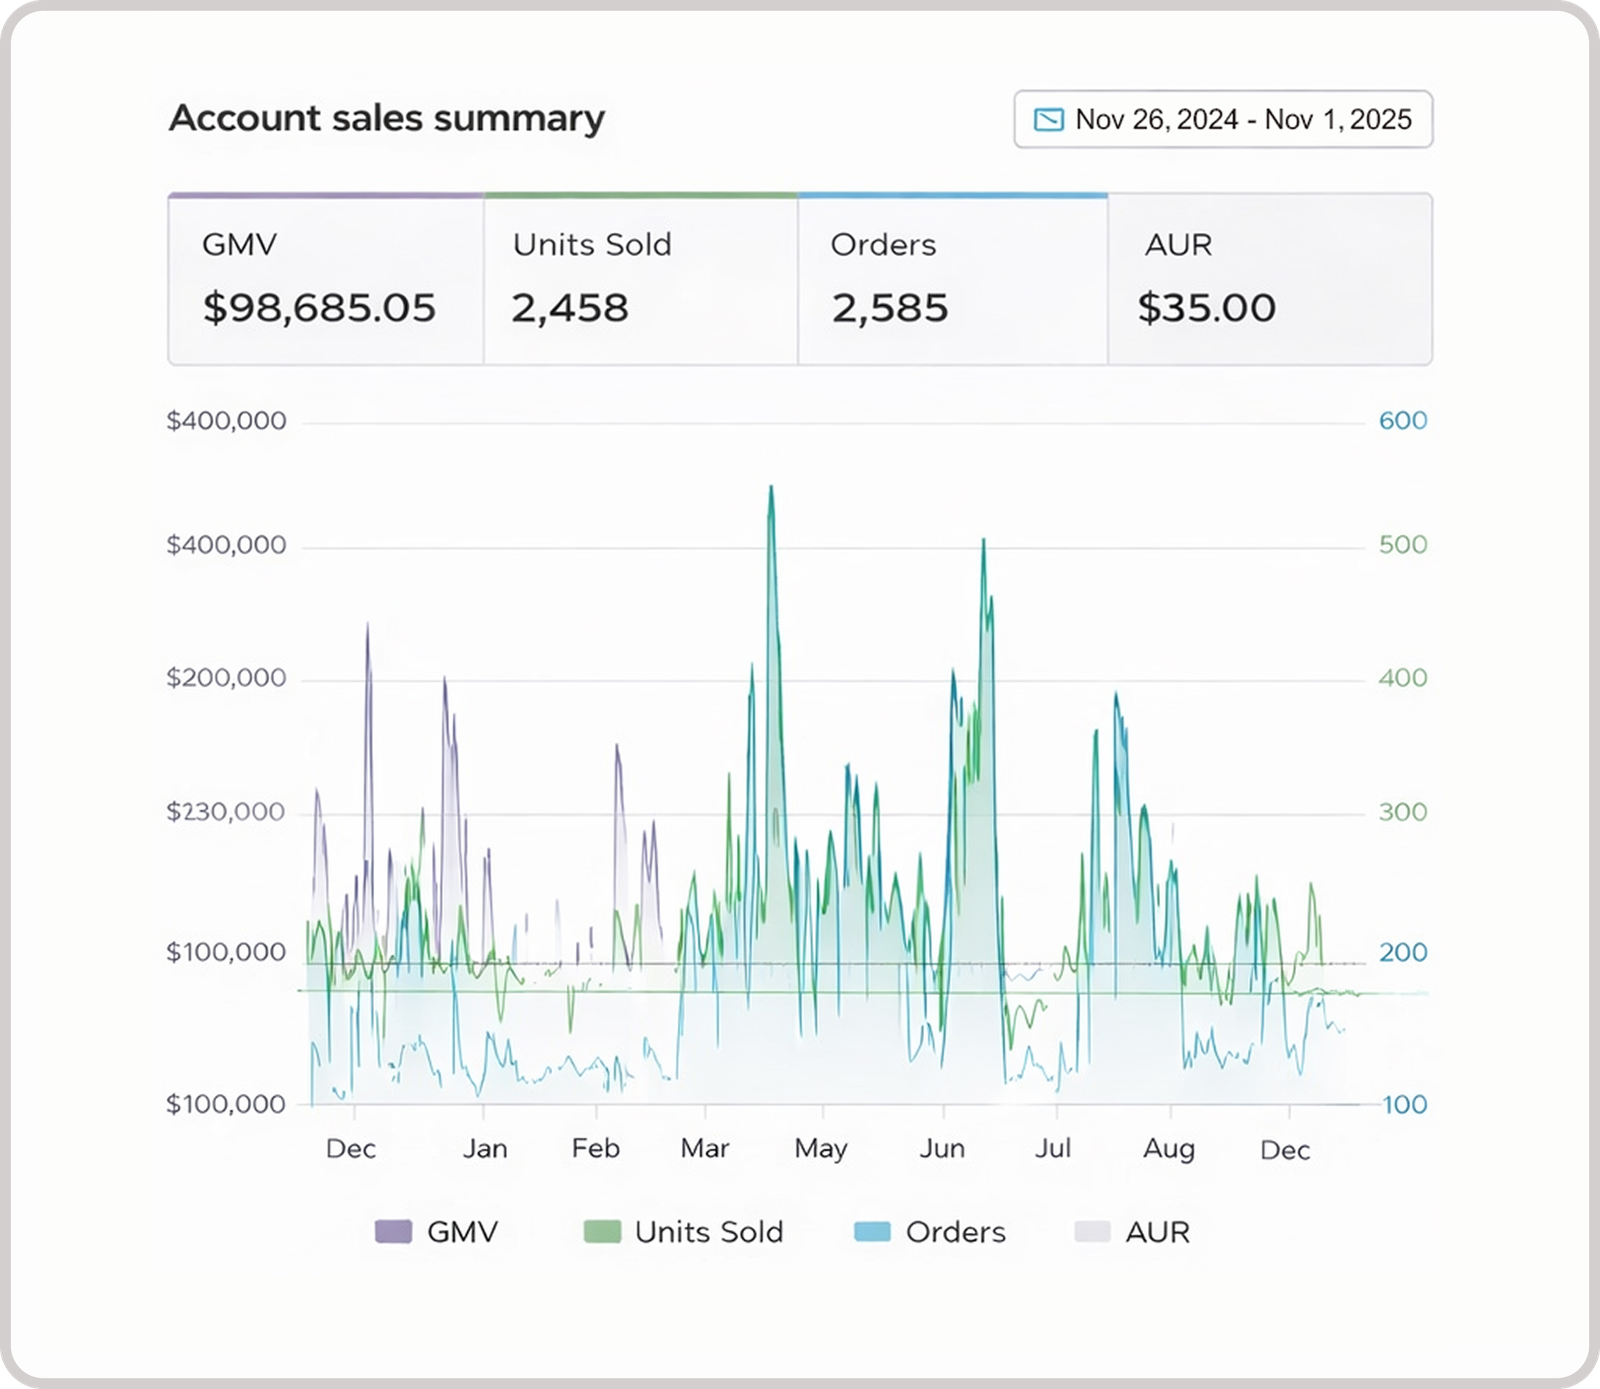
Task: Click the gray AUR legend swatch
Action: coord(1092,1231)
